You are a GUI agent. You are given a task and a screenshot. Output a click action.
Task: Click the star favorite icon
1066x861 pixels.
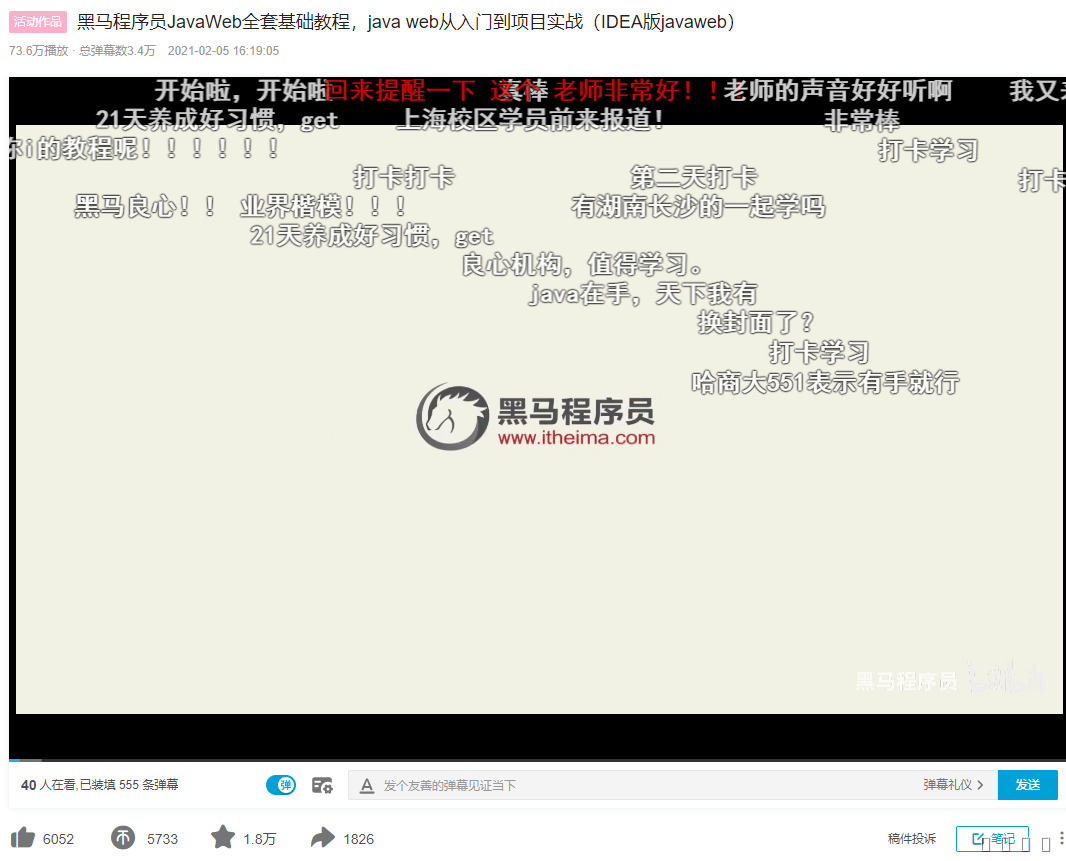pyautogui.click(x=222, y=837)
